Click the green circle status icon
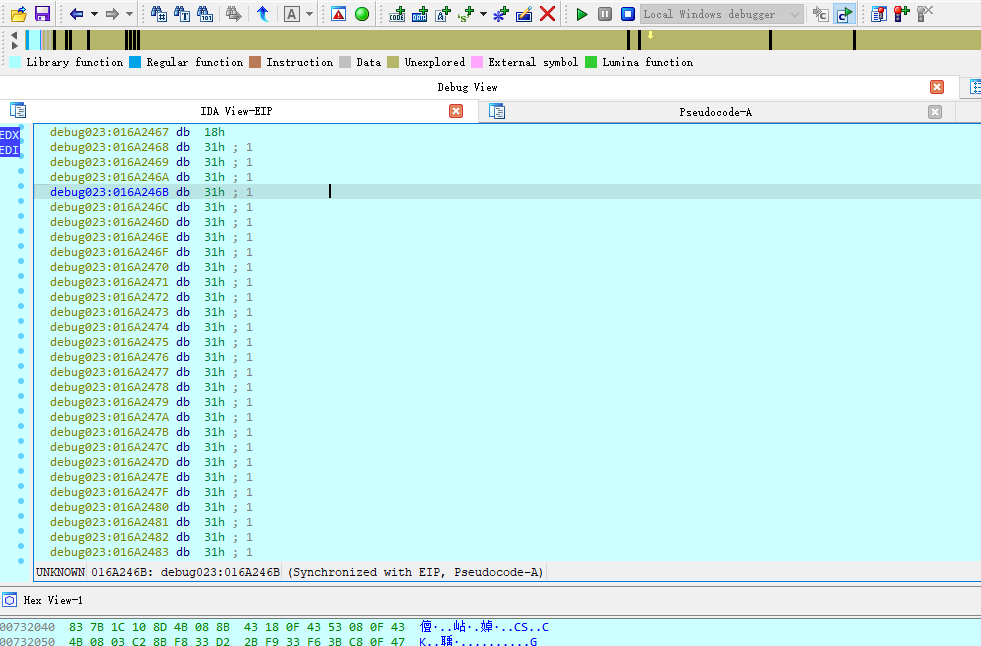 pos(362,14)
